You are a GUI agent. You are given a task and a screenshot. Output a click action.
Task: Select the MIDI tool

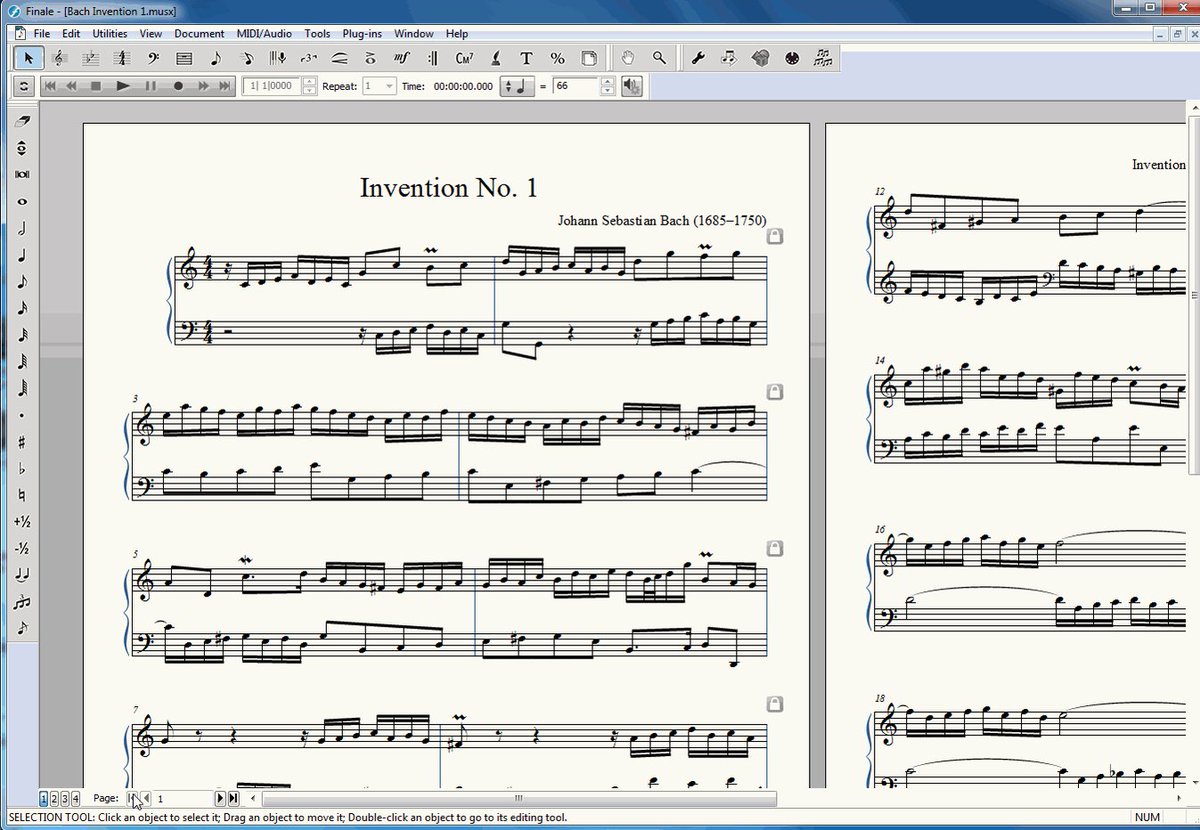click(x=791, y=58)
